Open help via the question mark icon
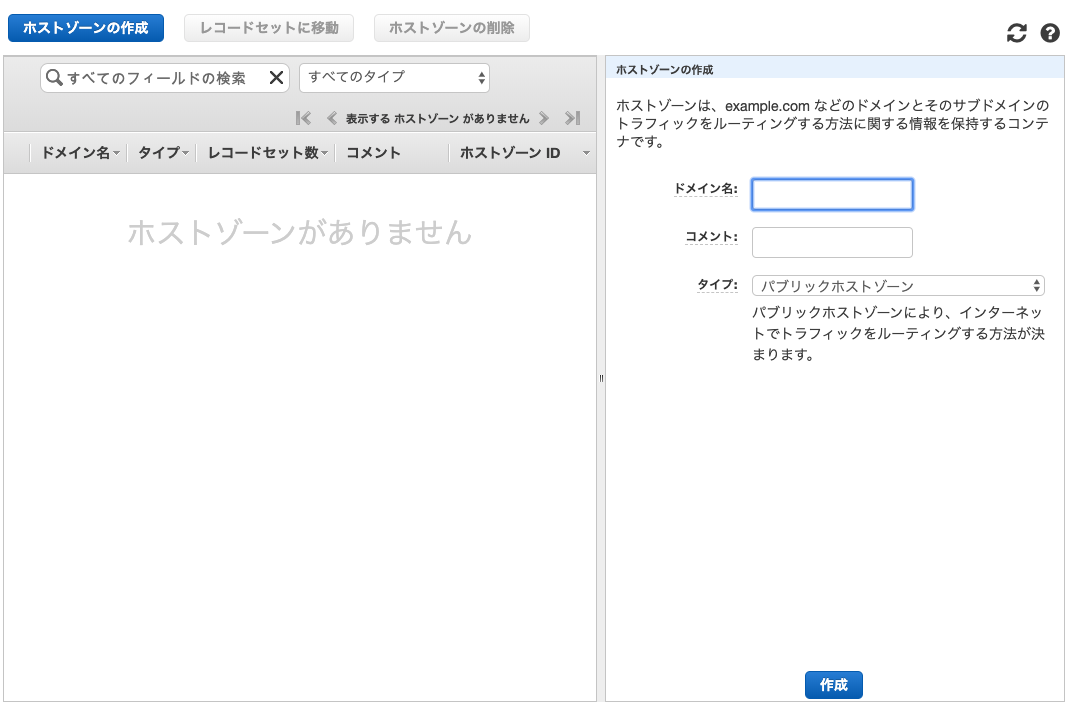 click(1050, 33)
